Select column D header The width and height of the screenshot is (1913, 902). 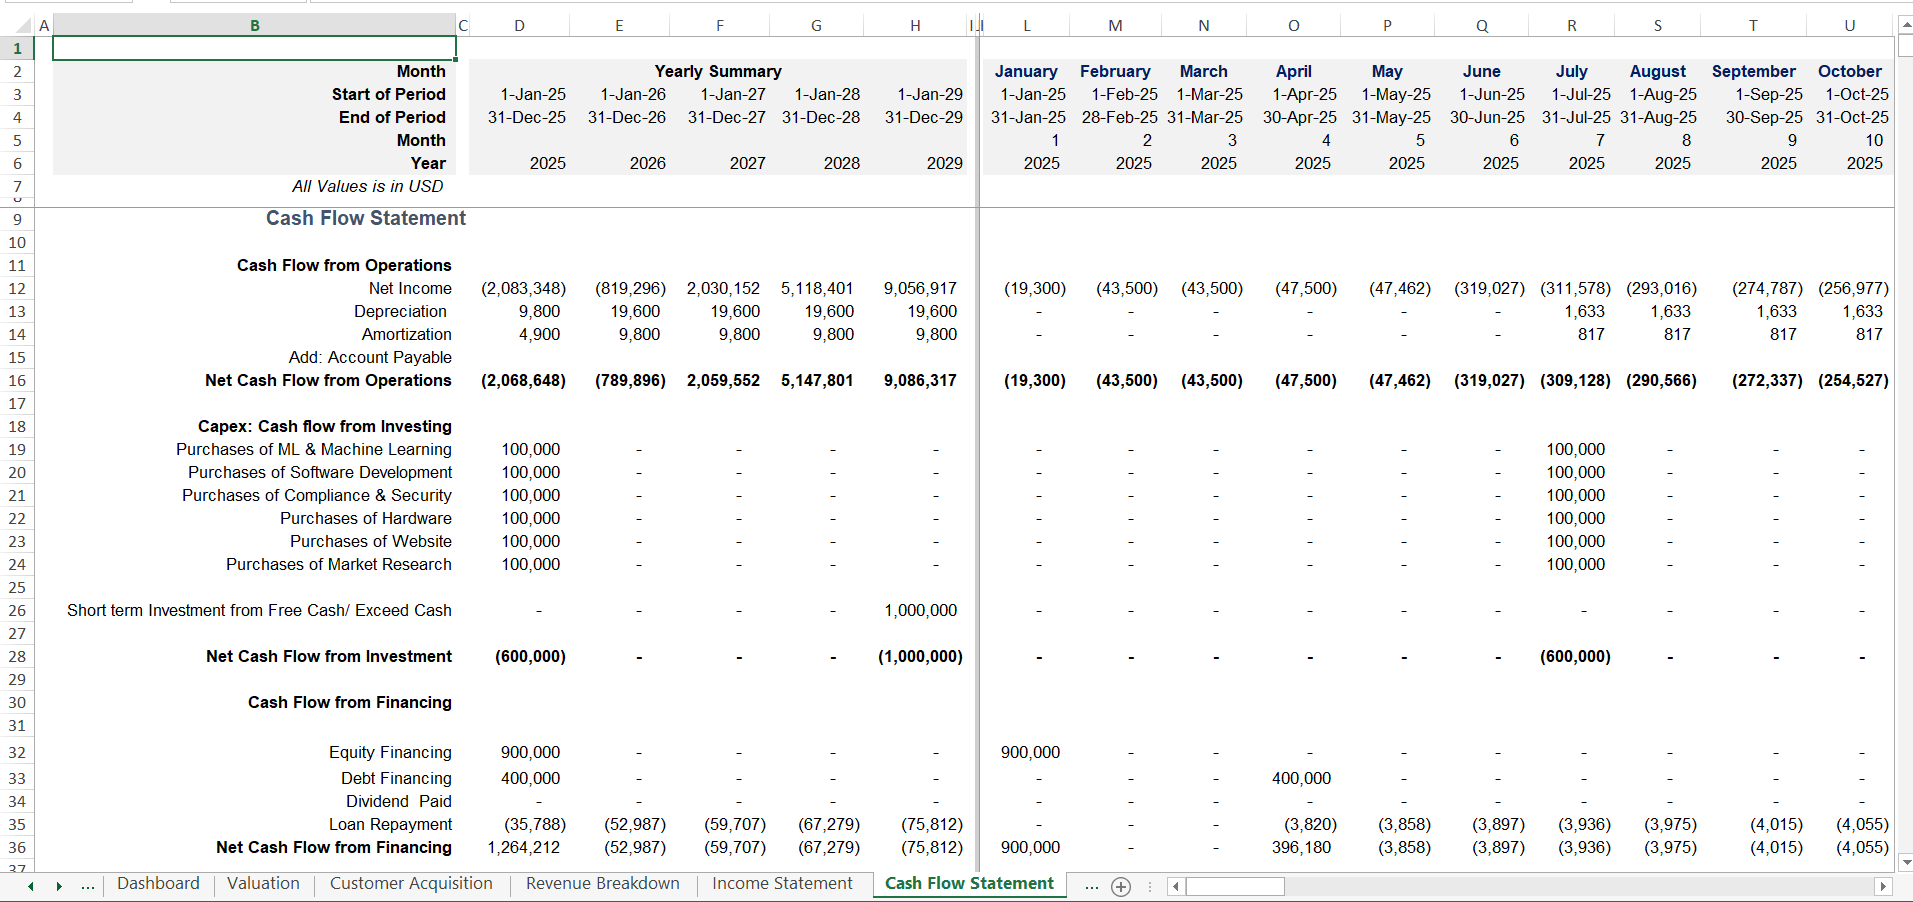point(519,26)
